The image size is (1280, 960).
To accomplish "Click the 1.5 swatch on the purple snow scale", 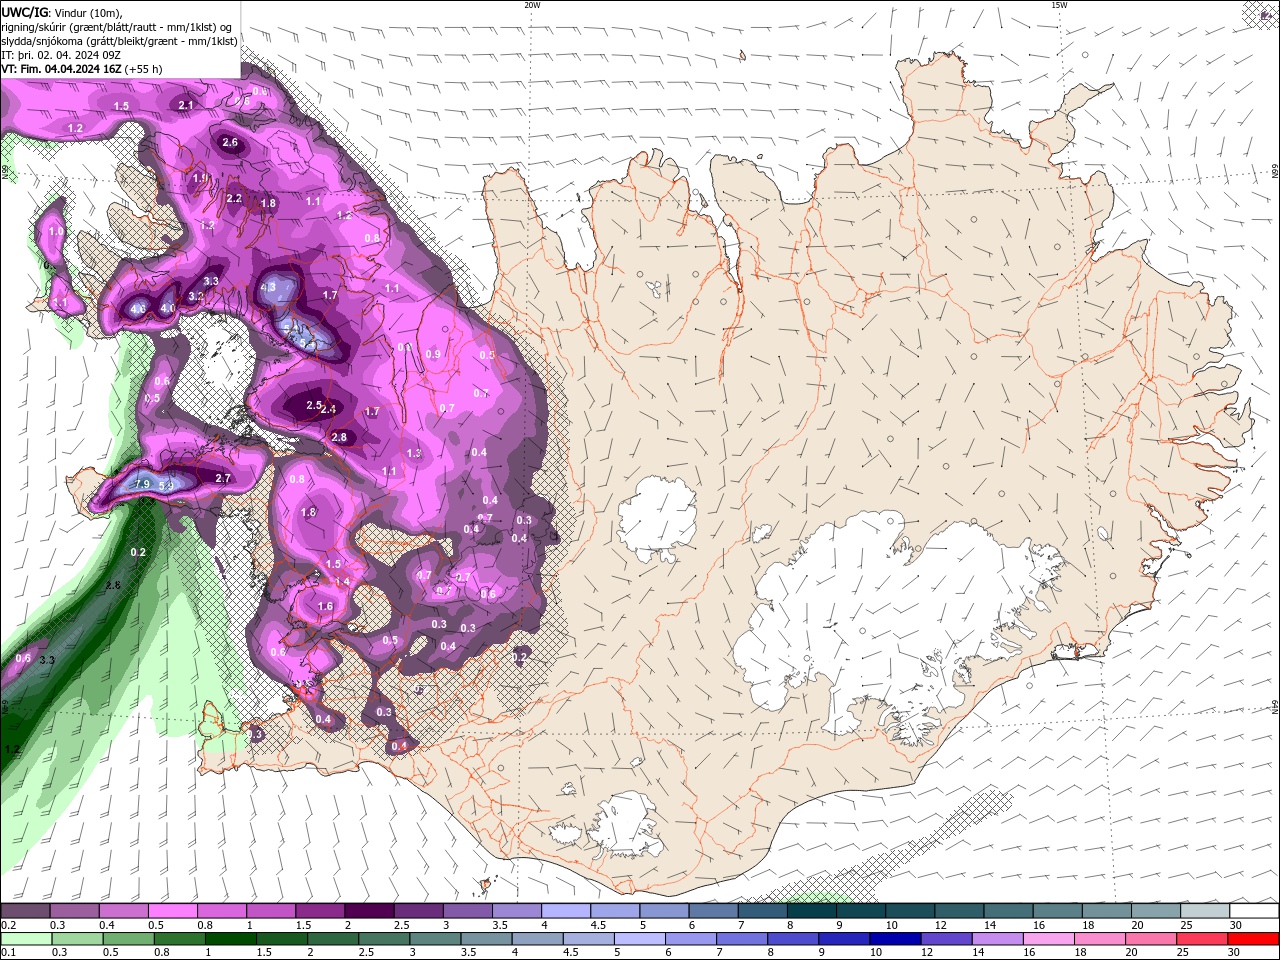I will pyautogui.click(x=319, y=910).
